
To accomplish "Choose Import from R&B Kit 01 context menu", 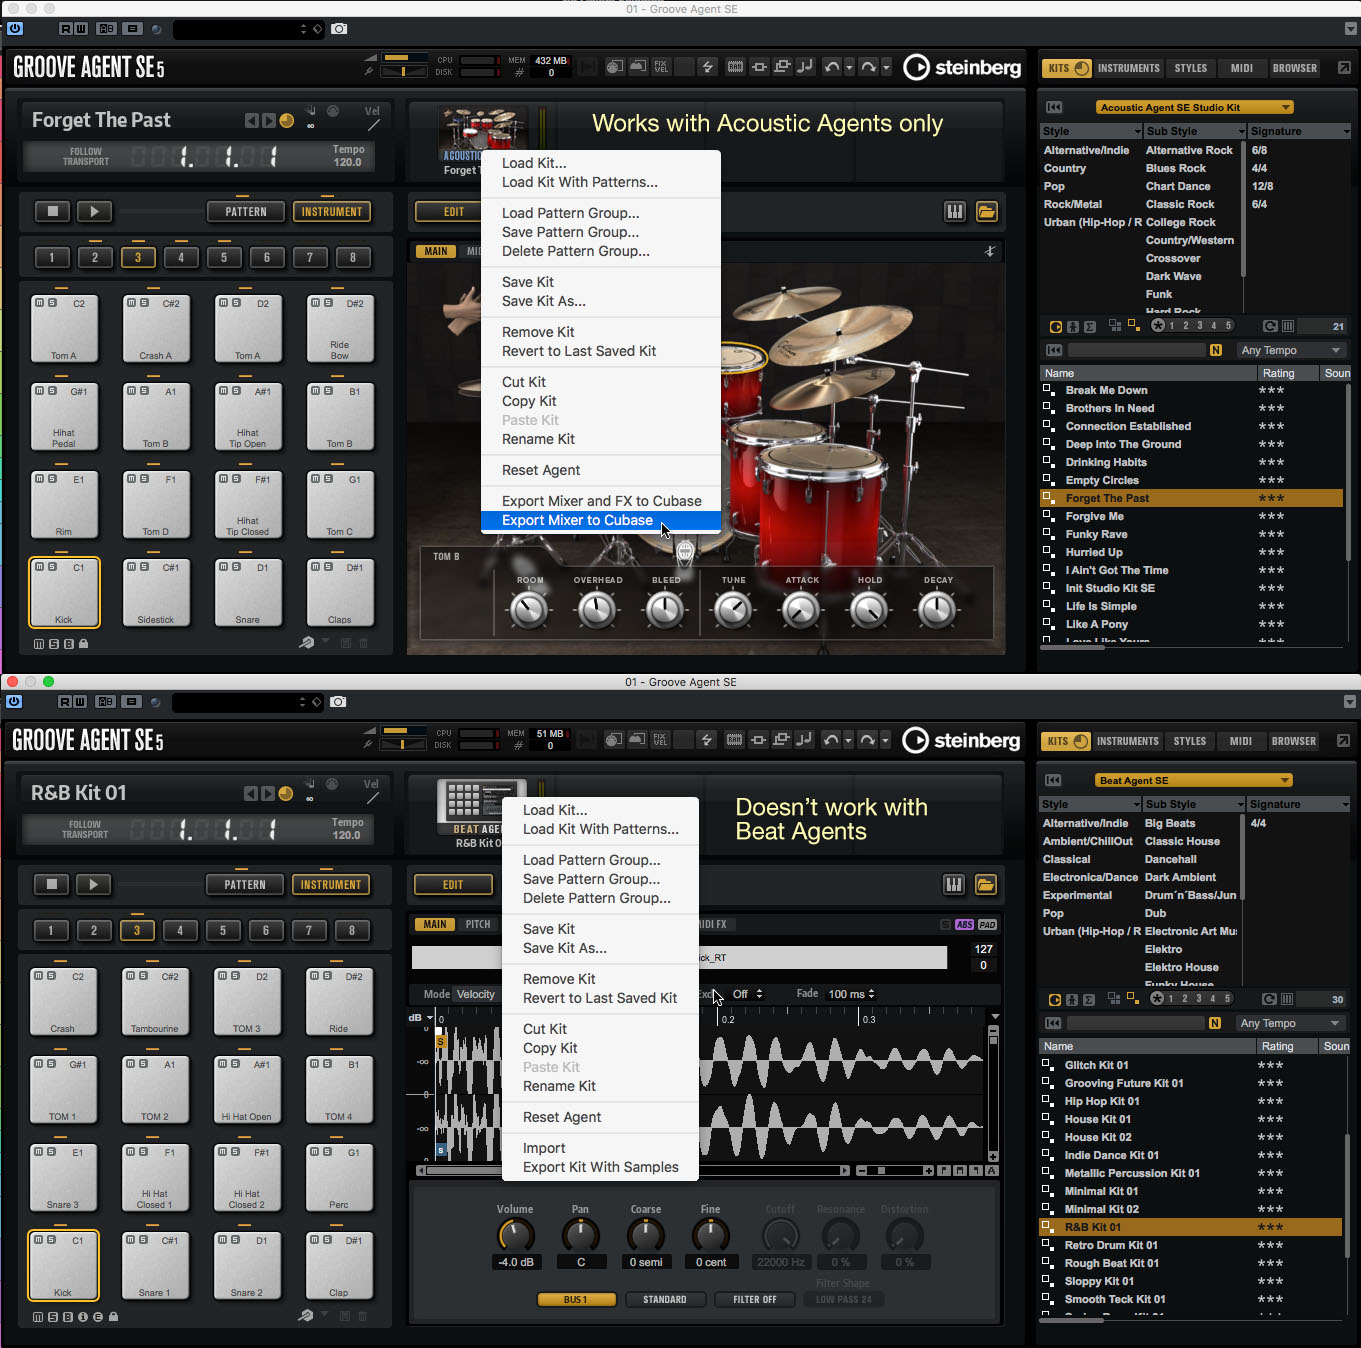I will [x=600, y=1148].
